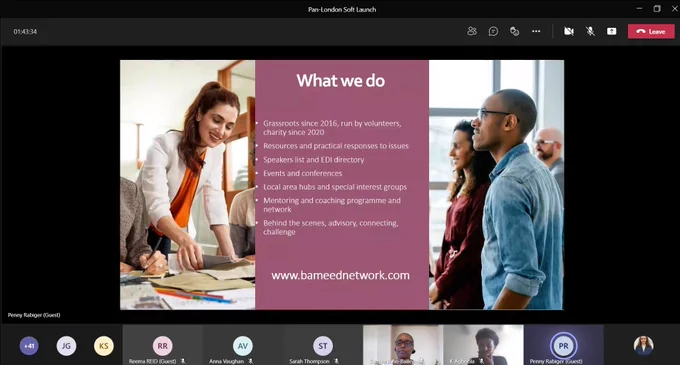Click the Resources and practical responses bullet
The height and width of the screenshot is (365, 680).
click(x=336, y=146)
